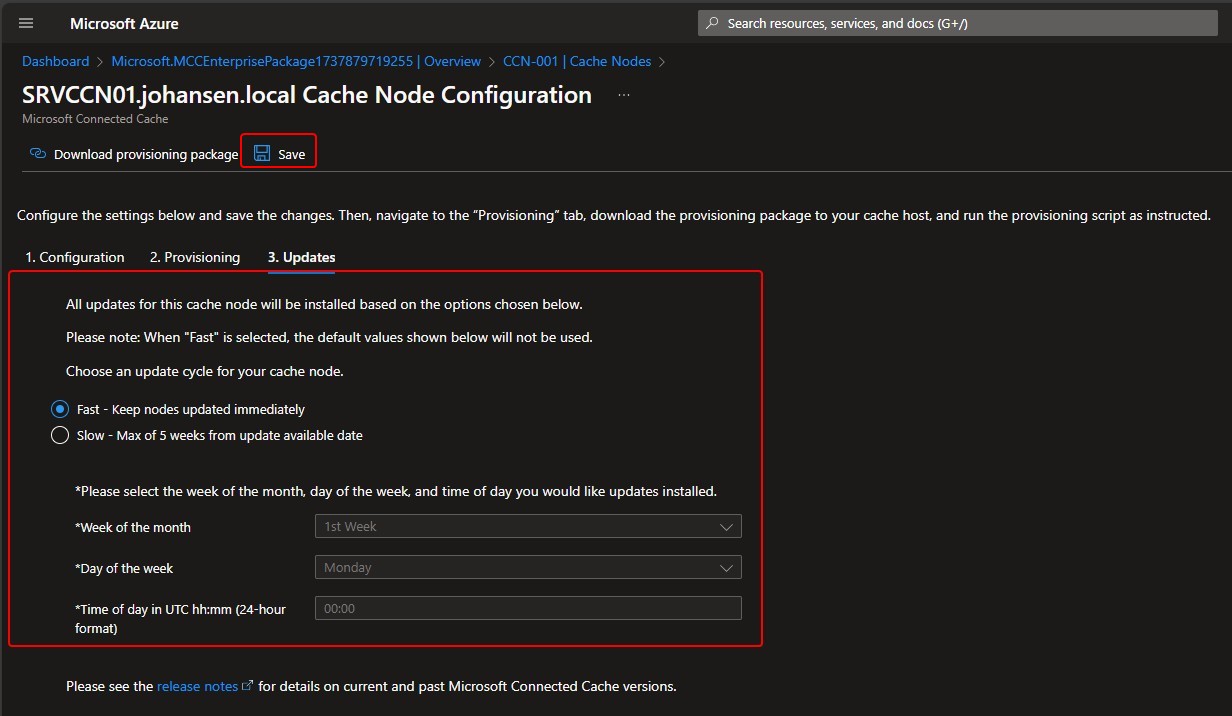Click the 'Microsoft Connected Cache' subtitle
The height and width of the screenshot is (716, 1232).
pos(95,119)
